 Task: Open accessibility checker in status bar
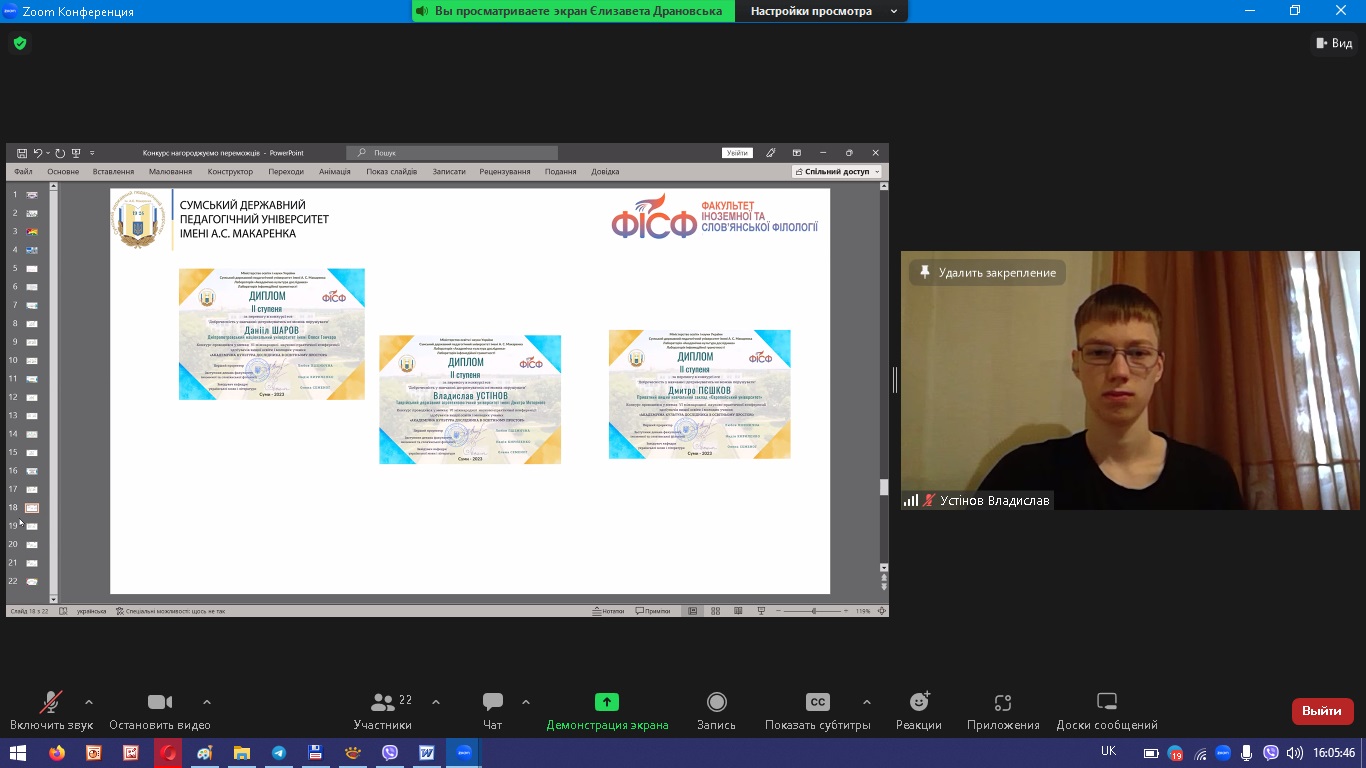pos(171,610)
